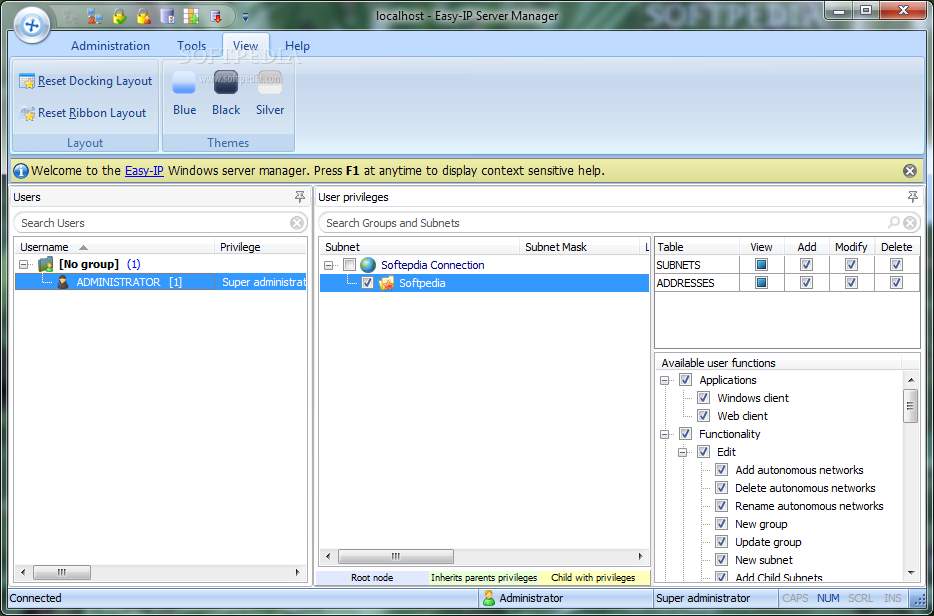The width and height of the screenshot is (934, 616).
Task: Uncheck SUBNETS Modify permission
Action: click(x=851, y=265)
